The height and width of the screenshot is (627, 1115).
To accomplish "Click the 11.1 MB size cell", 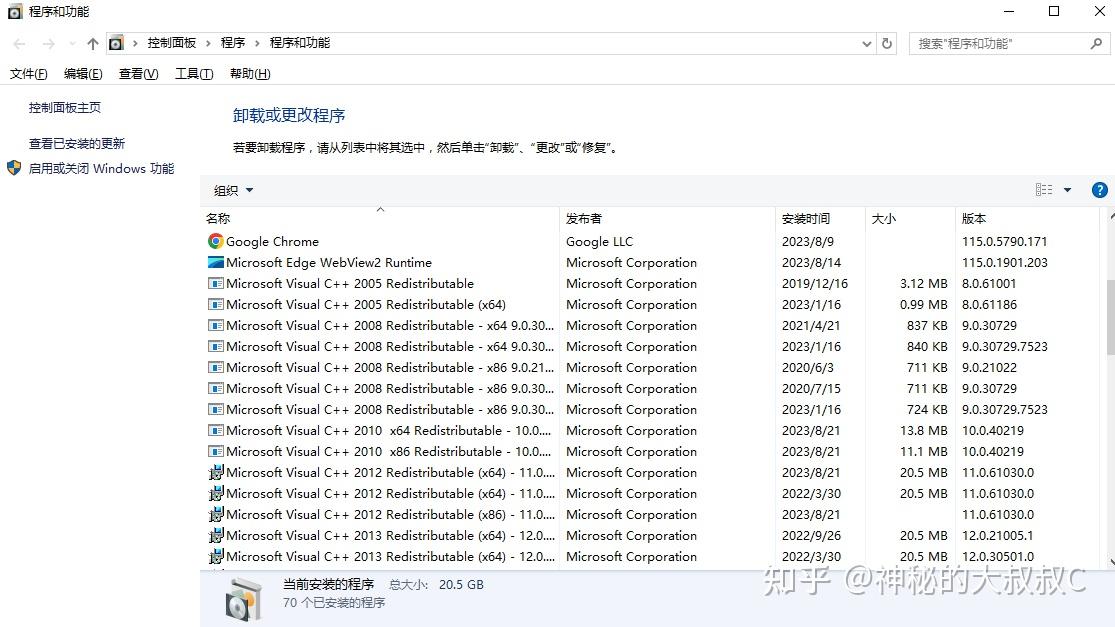I will click(923, 451).
